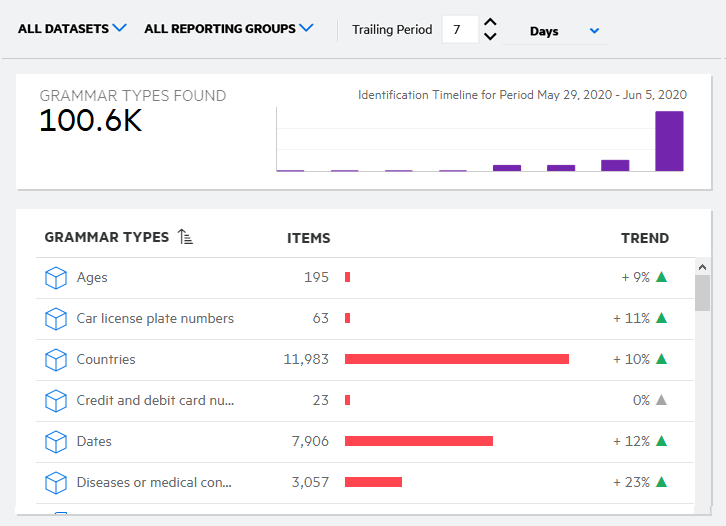
Task: Expand the All Reporting Groups dropdown
Action: click(228, 29)
